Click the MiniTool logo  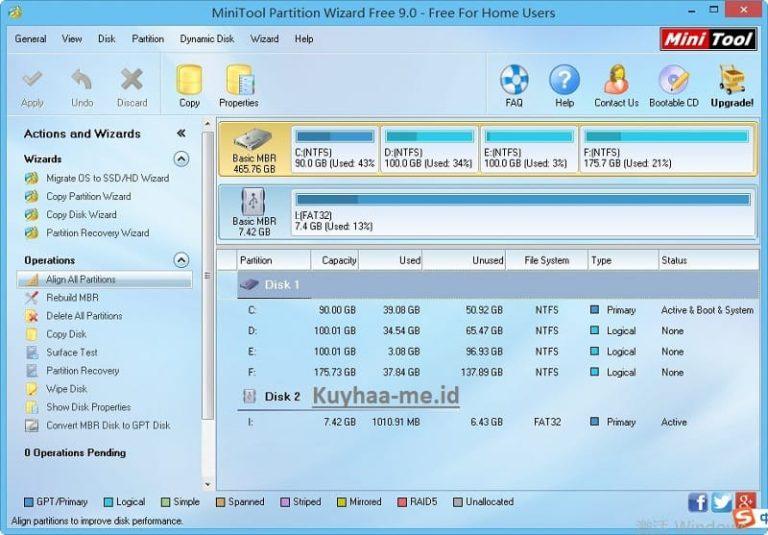tap(708, 39)
